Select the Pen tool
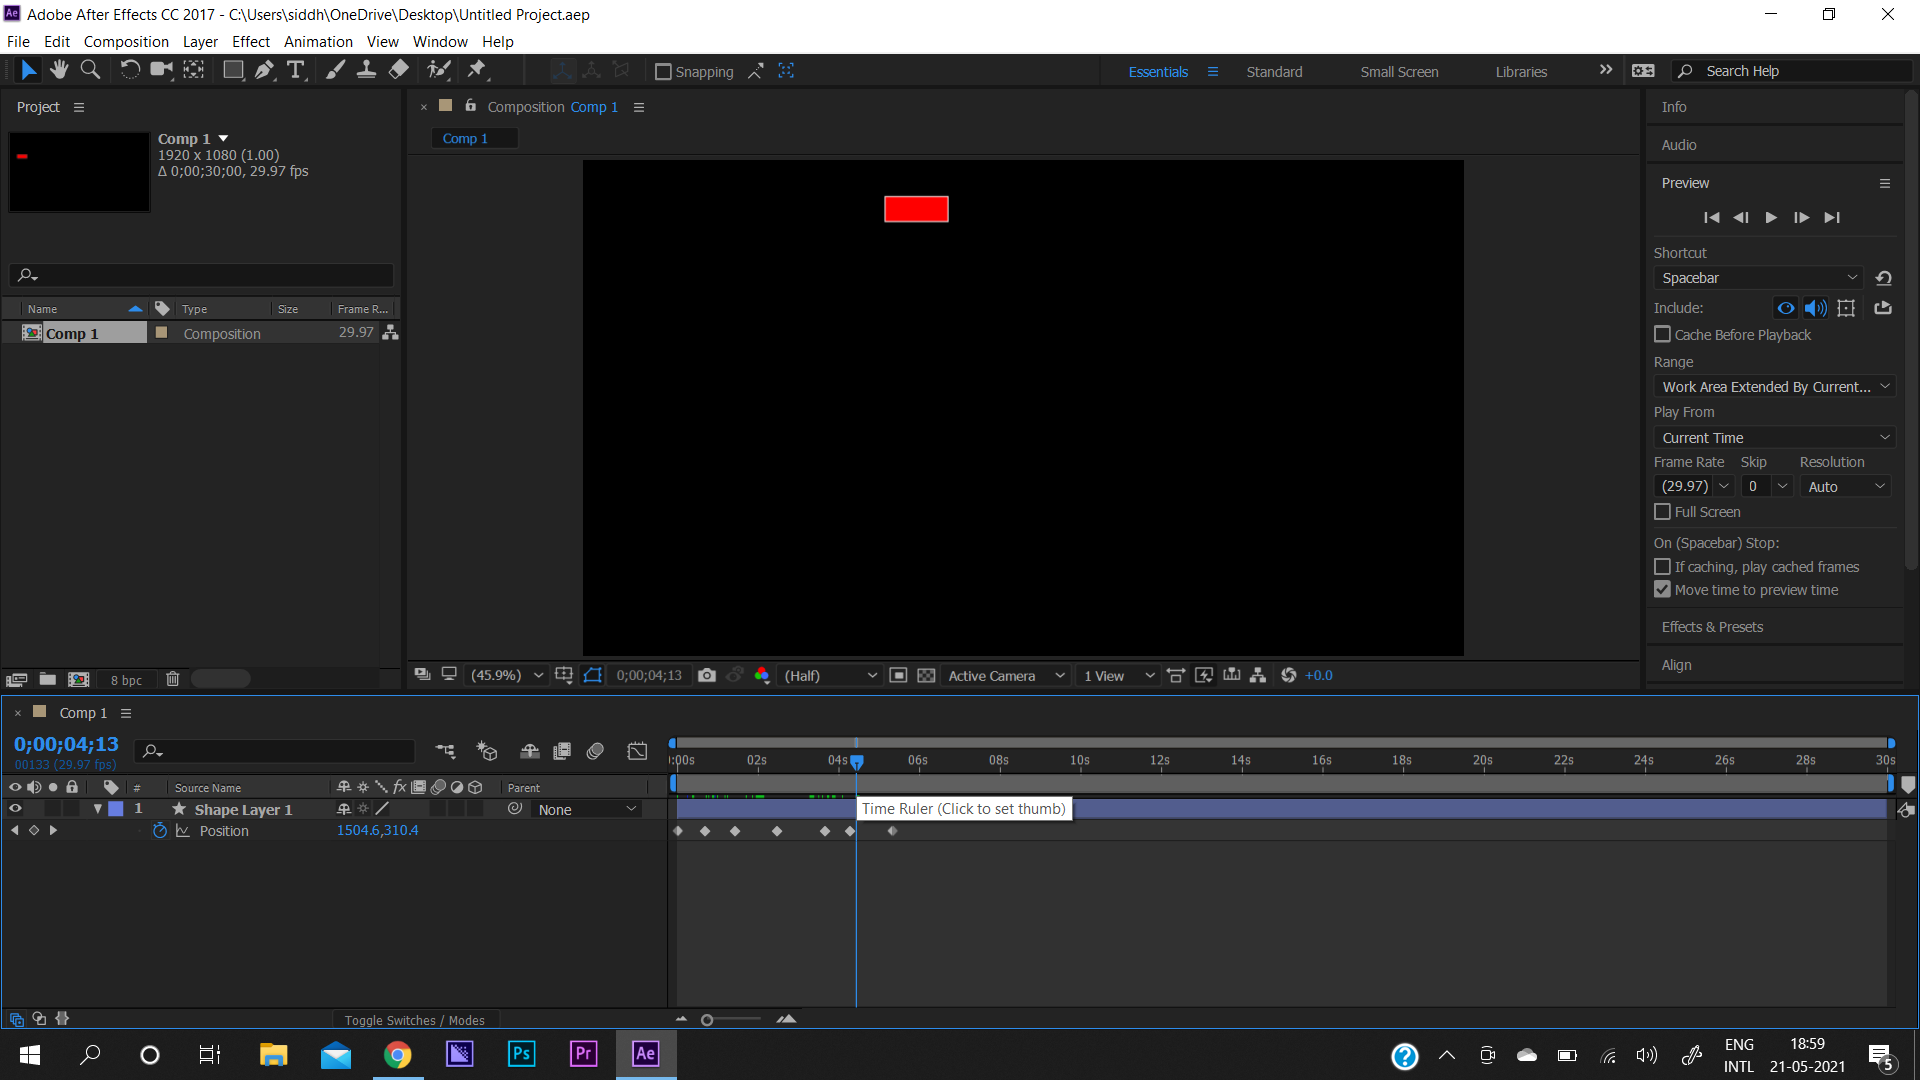The height and width of the screenshot is (1080, 1920). pyautogui.click(x=264, y=70)
